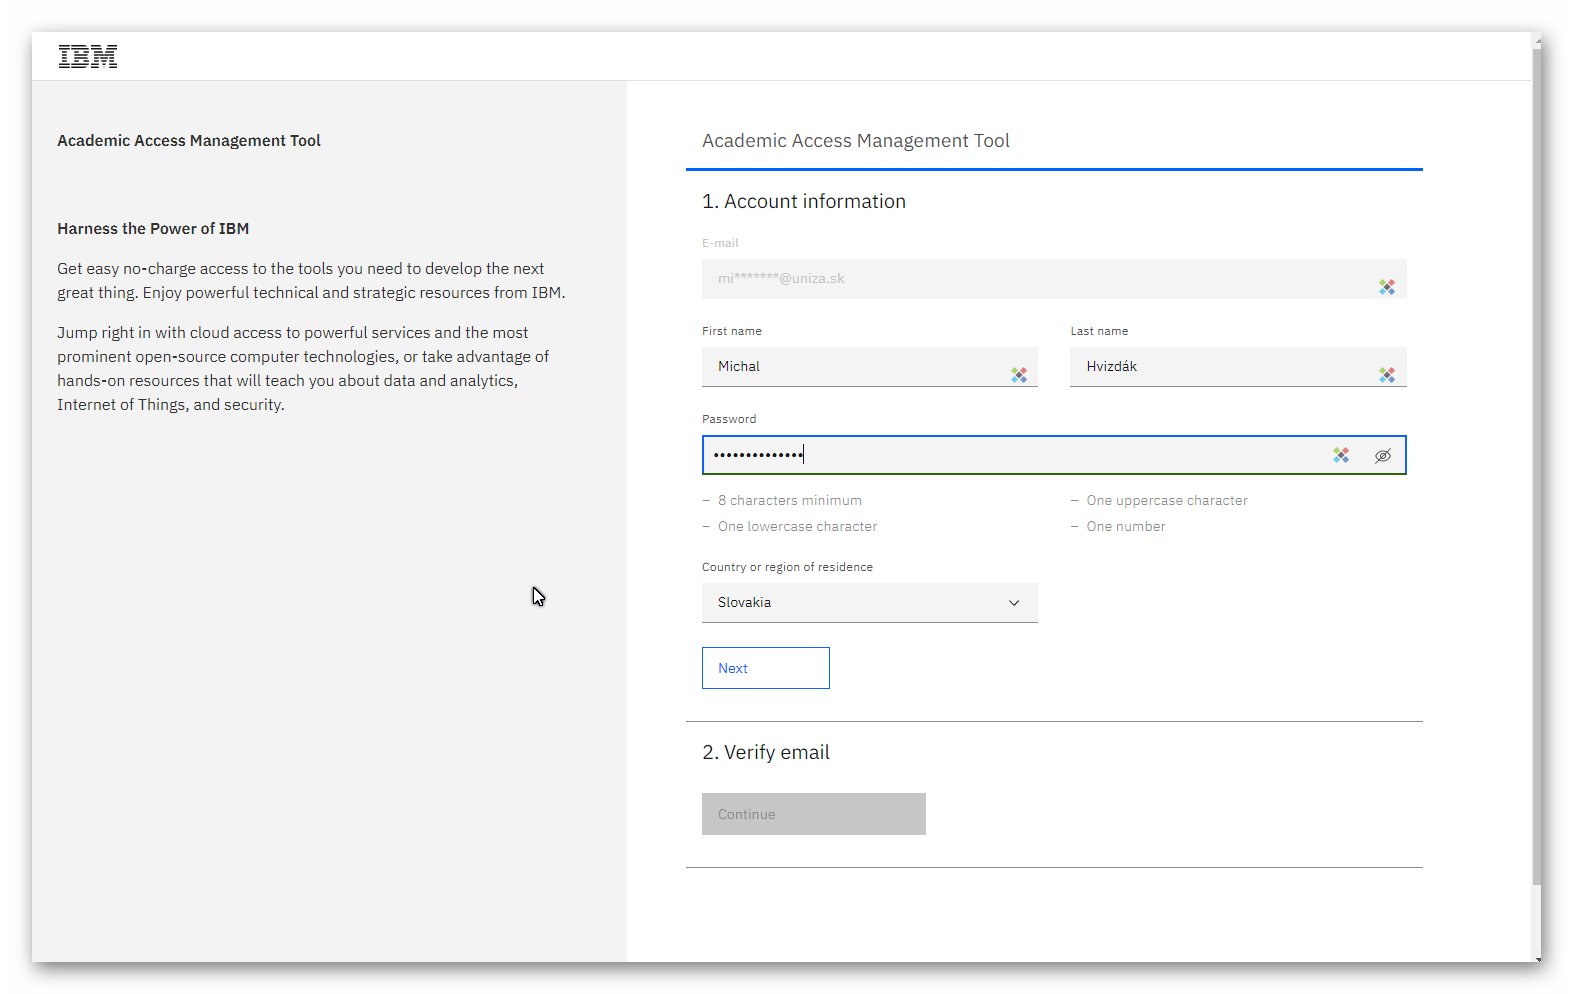Show the password with the eye icon
Viewport: 1573px width, 994px height.
click(1383, 456)
